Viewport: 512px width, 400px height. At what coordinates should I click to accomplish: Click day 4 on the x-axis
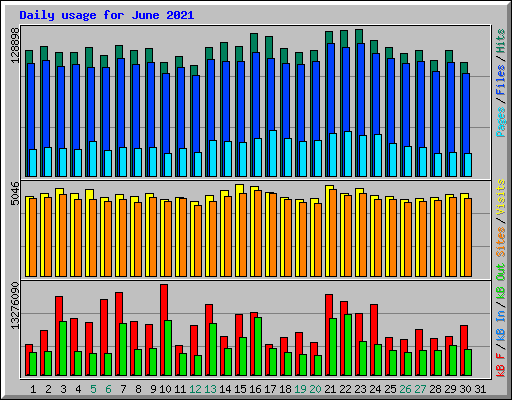[78, 389]
